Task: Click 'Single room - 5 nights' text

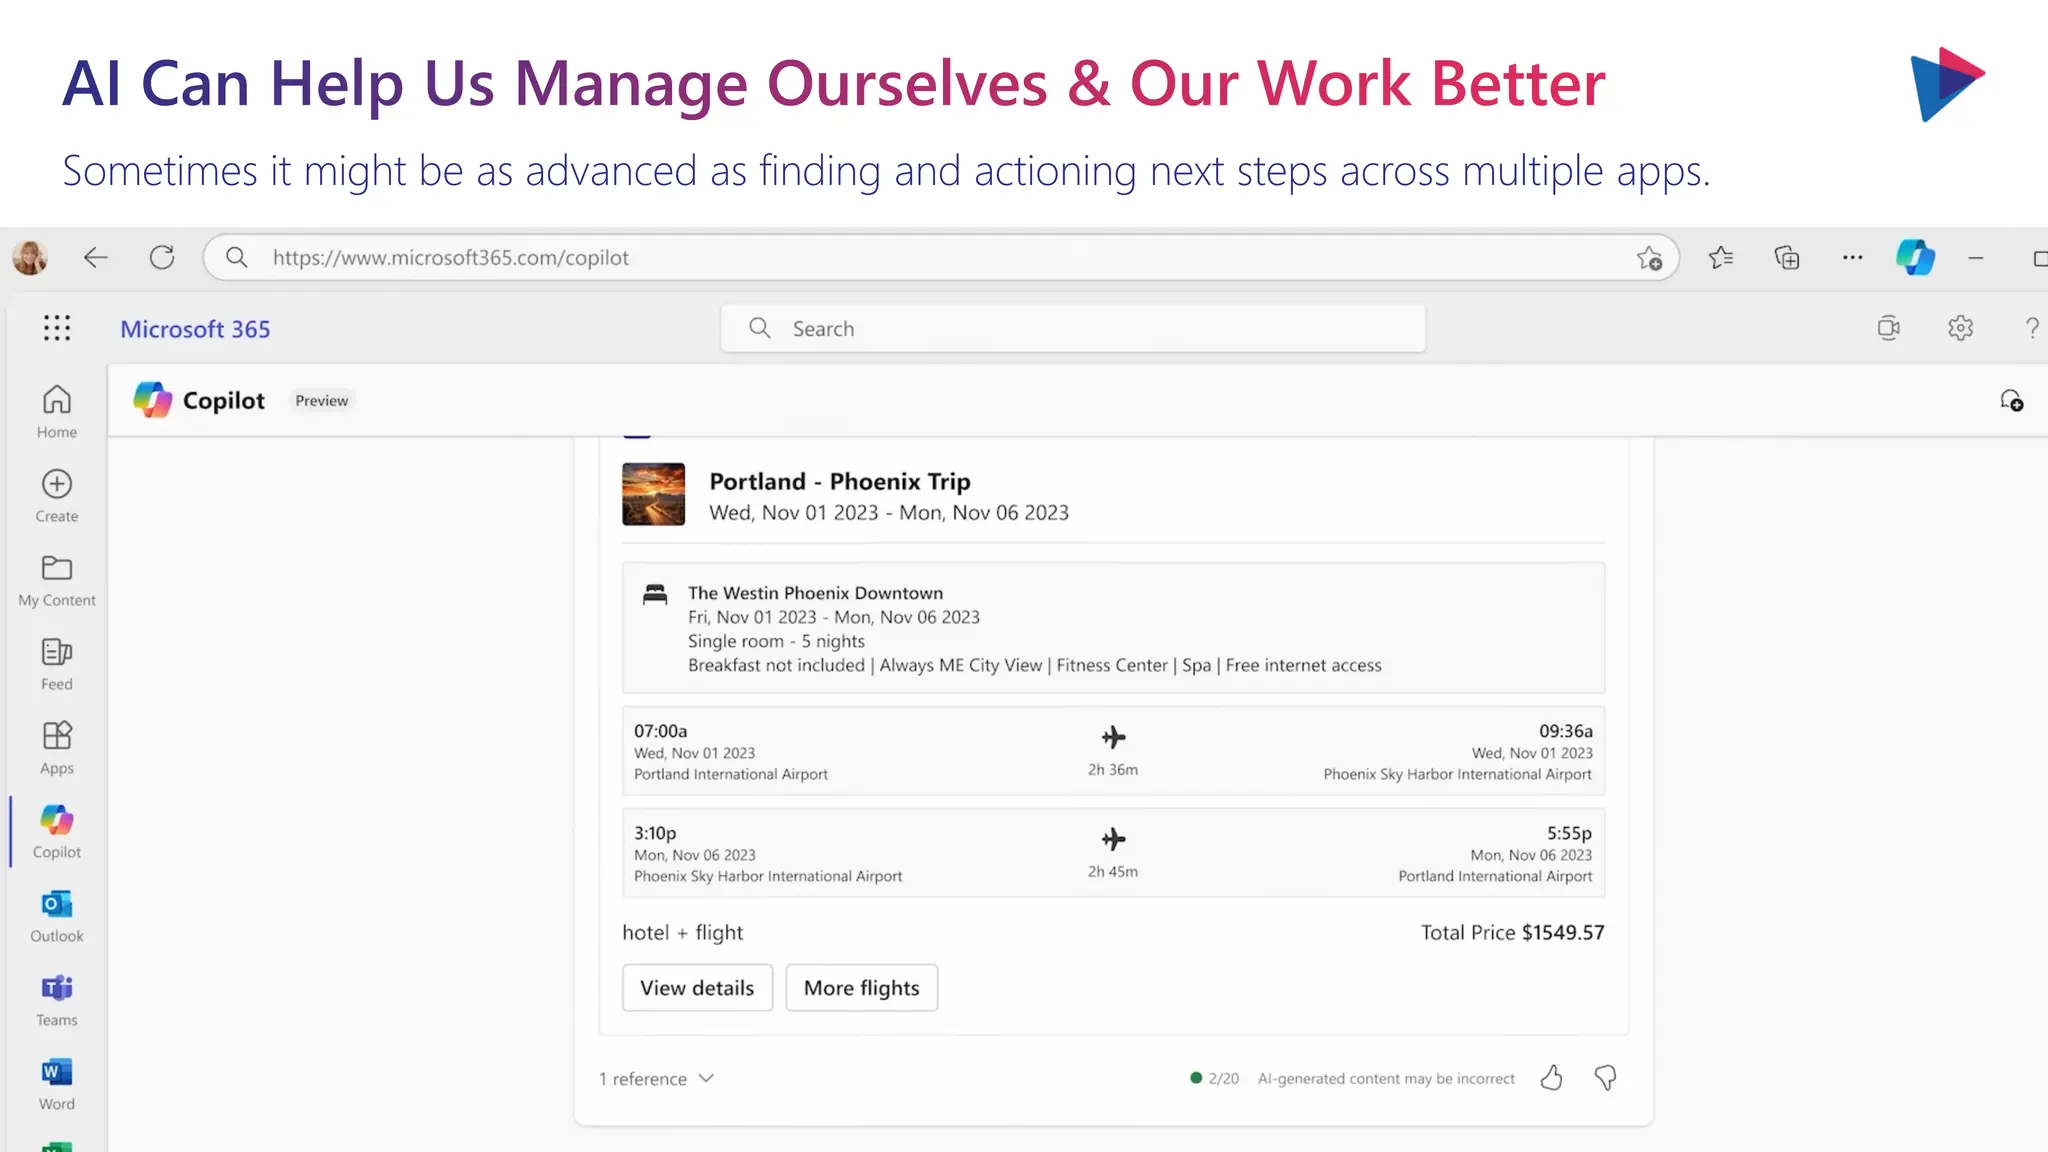Action: [776, 641]
